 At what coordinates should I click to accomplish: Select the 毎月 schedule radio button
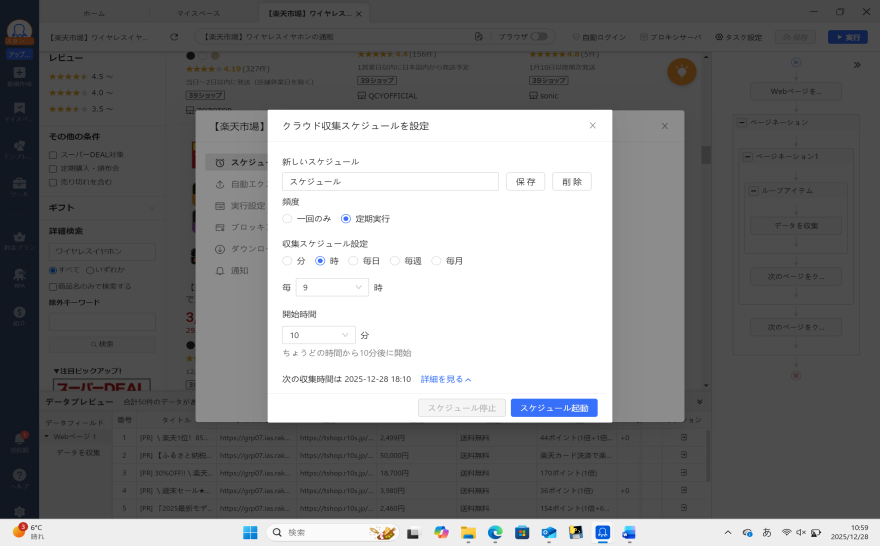pos(436,261)
